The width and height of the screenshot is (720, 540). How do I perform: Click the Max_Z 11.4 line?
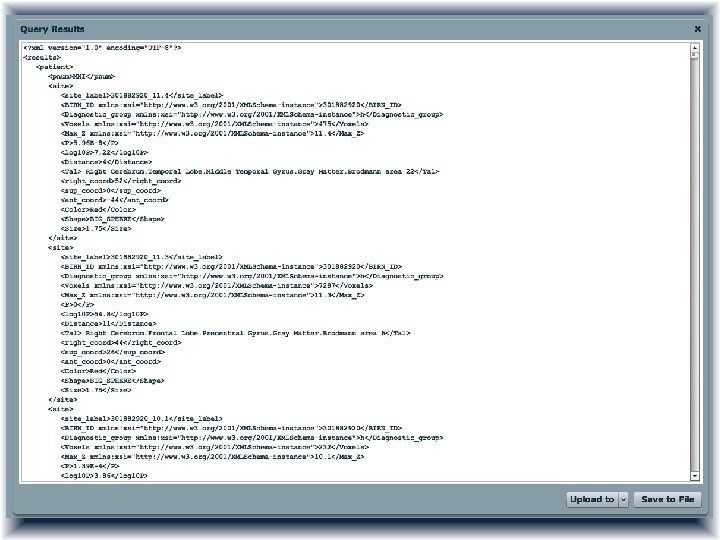coord(212,134)
